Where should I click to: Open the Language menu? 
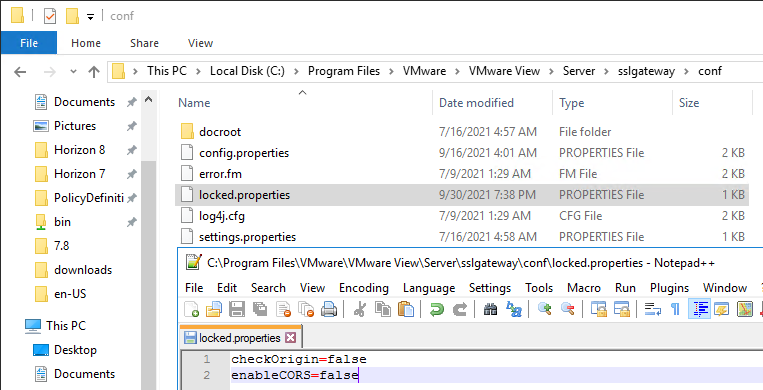(x=429, y=288)
